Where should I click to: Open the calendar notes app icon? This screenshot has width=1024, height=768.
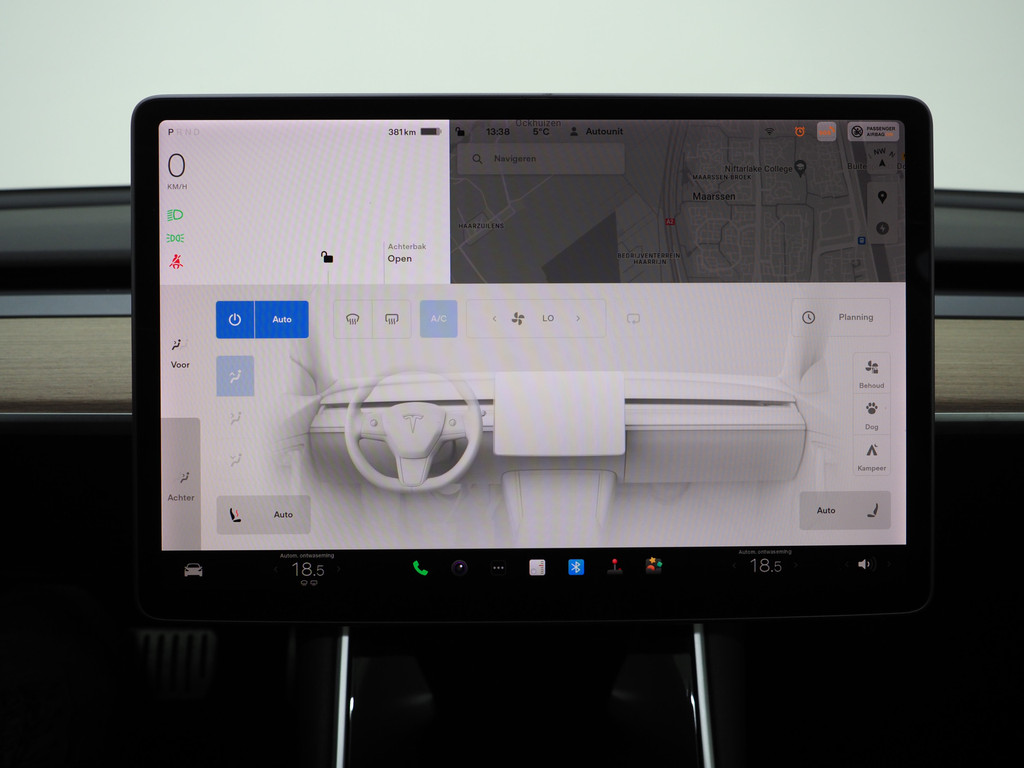tap(537, 568)
